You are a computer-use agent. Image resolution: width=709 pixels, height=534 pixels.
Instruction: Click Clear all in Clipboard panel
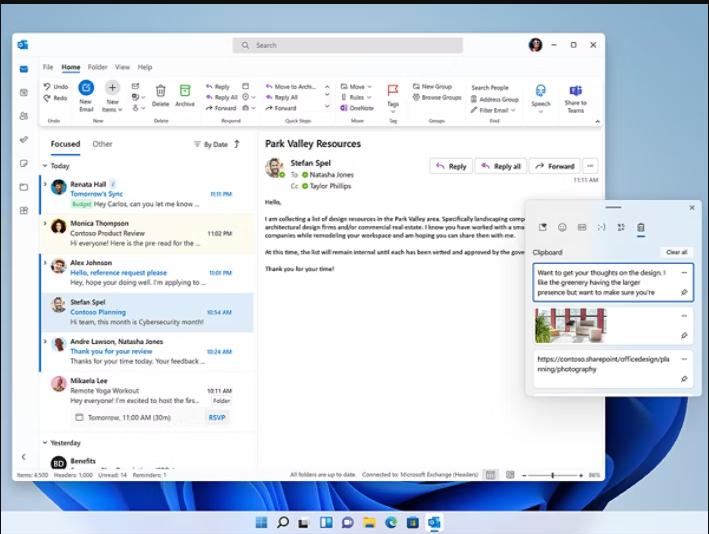pos(676,252)
